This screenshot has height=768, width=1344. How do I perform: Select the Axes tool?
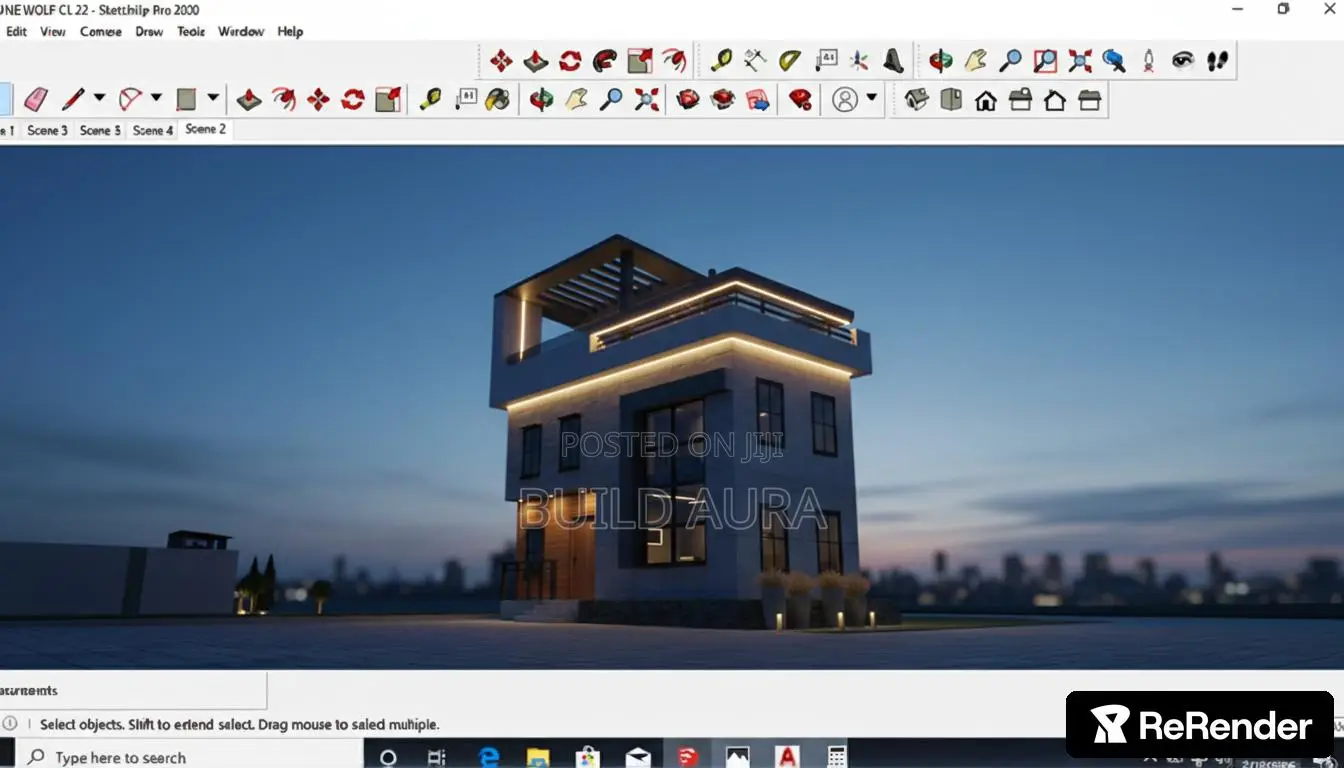click(x=859, y=61)
